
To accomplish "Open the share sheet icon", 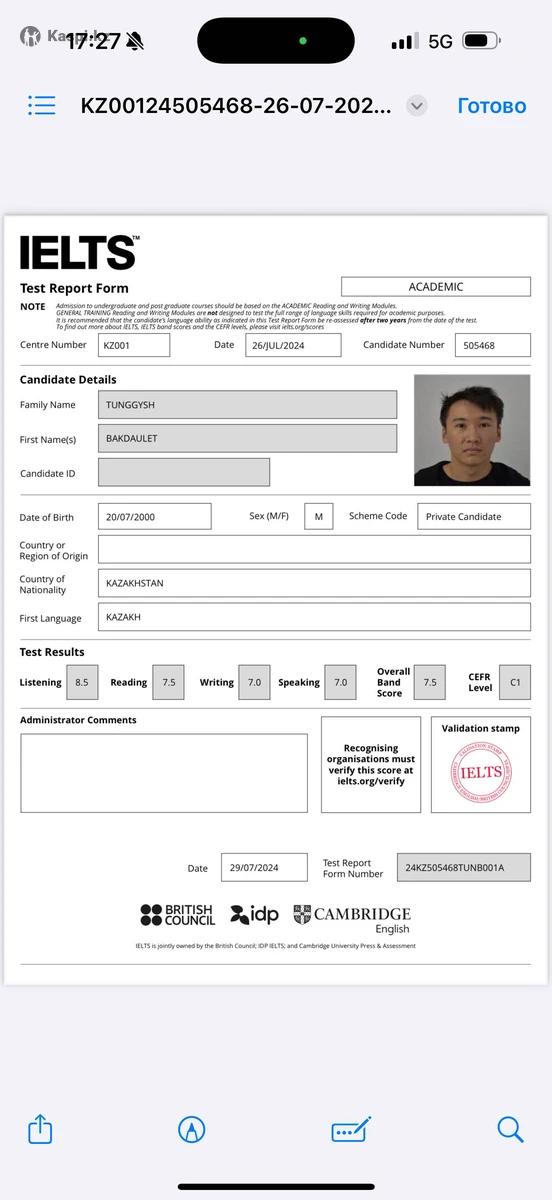I will tap(40, 1129).
